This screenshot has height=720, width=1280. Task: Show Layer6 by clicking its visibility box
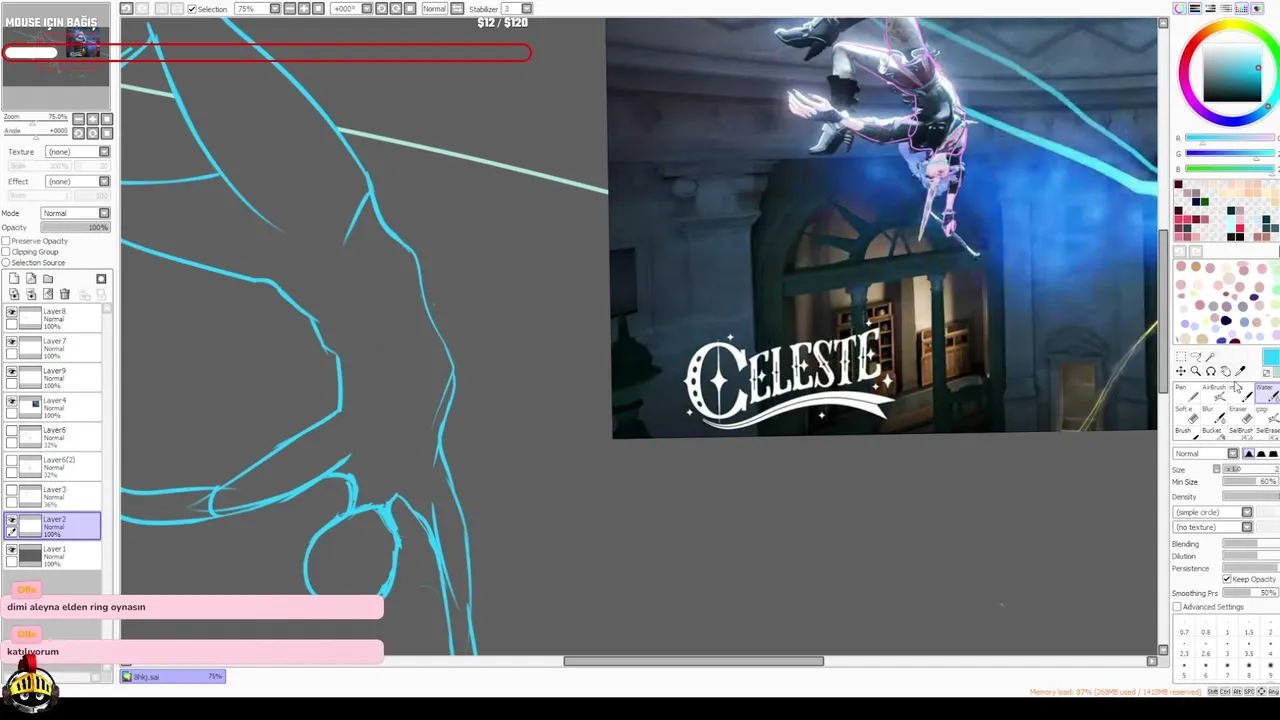point(12,432)
